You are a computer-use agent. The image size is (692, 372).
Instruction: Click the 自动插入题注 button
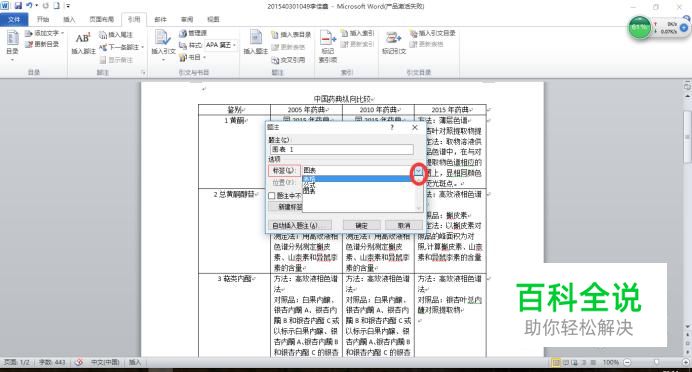coord(300,225)
